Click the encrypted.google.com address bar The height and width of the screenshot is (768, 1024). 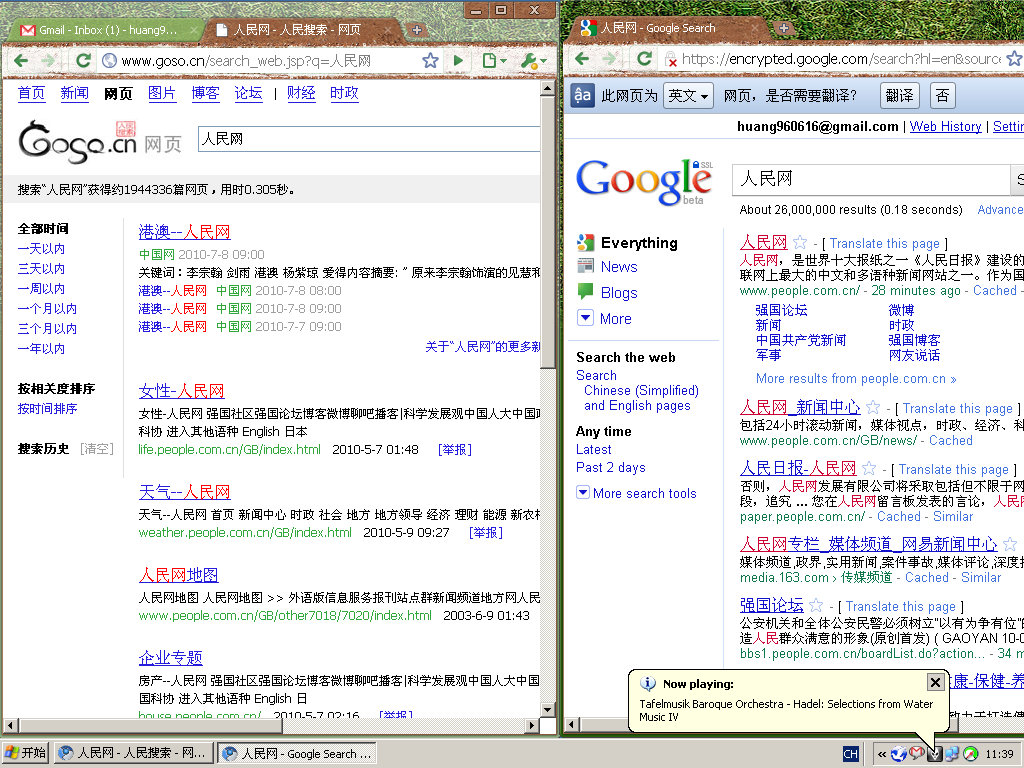click(841, 59)
